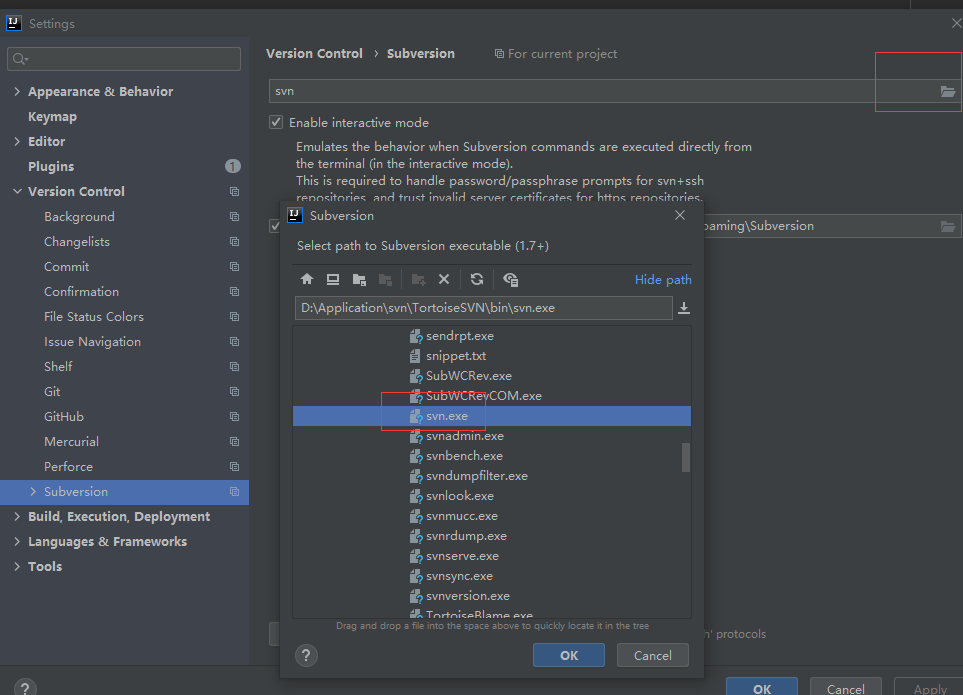Click the Project directory toolbar icon
Image resolution: width=963 pixels, height=695 pixels.
(x=359, y=279)
